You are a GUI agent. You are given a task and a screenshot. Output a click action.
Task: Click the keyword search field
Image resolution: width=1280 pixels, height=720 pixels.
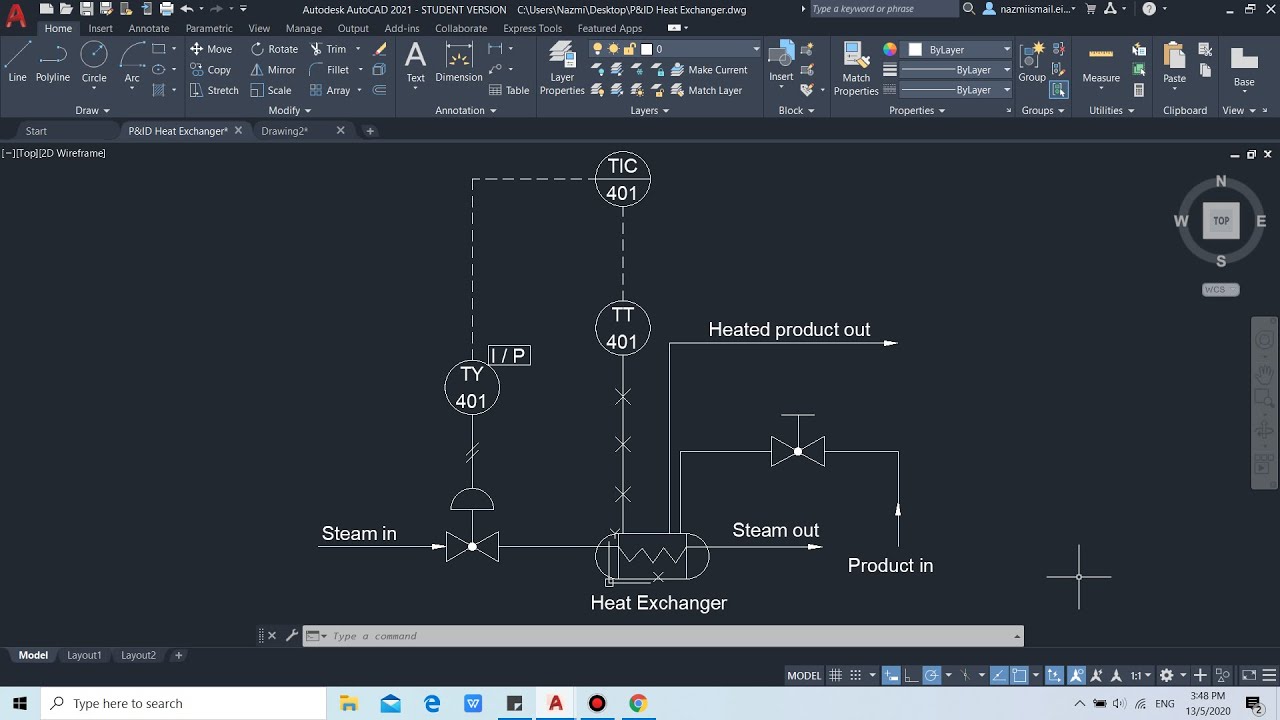coord(882,9)
